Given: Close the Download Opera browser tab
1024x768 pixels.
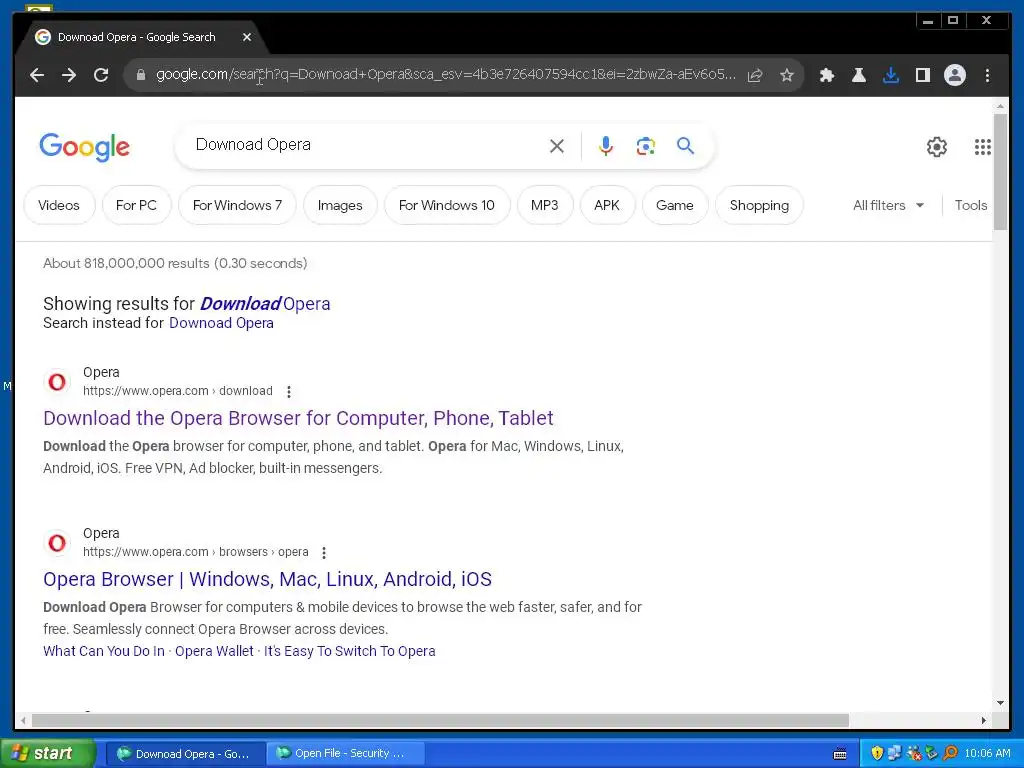Looking at the screenshot, I should 247,37.
